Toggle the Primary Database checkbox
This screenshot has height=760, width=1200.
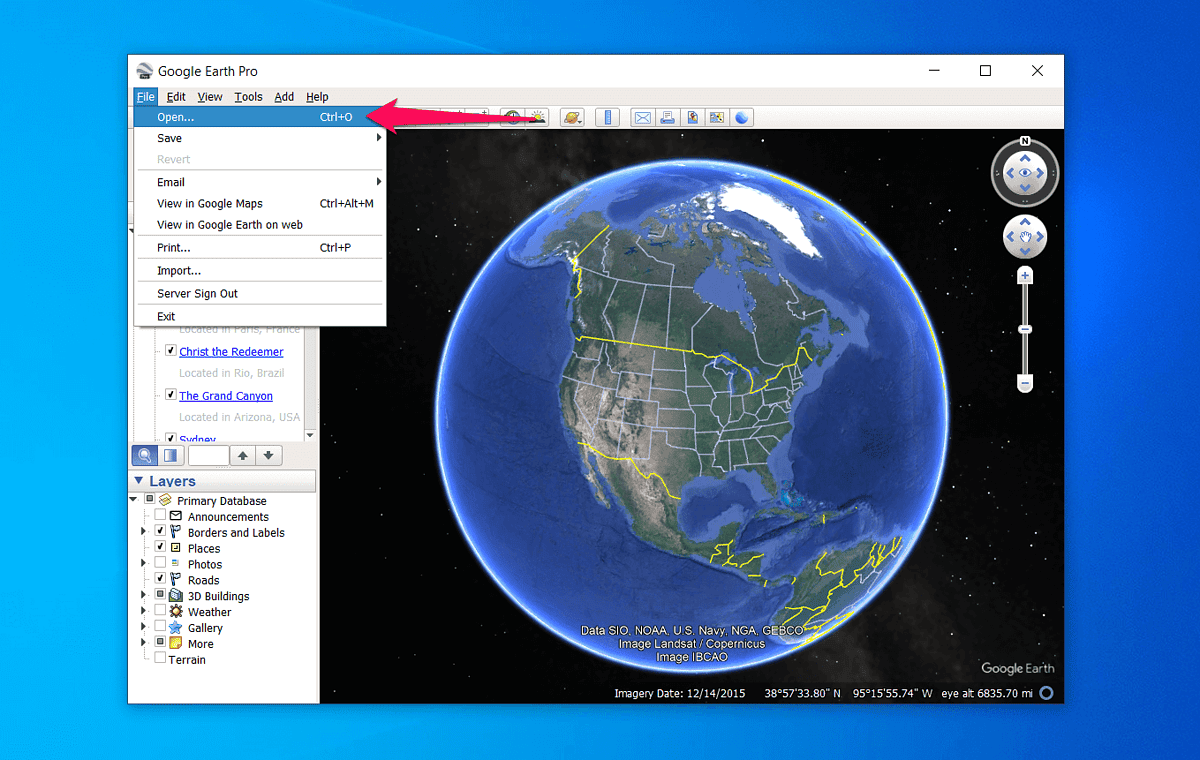click(x=150, y=500)
